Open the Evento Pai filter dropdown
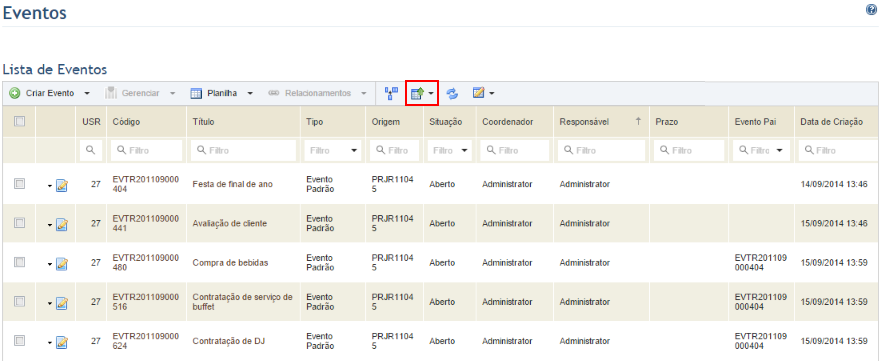This screenshot has height=361, width=882. coord(780,151)
